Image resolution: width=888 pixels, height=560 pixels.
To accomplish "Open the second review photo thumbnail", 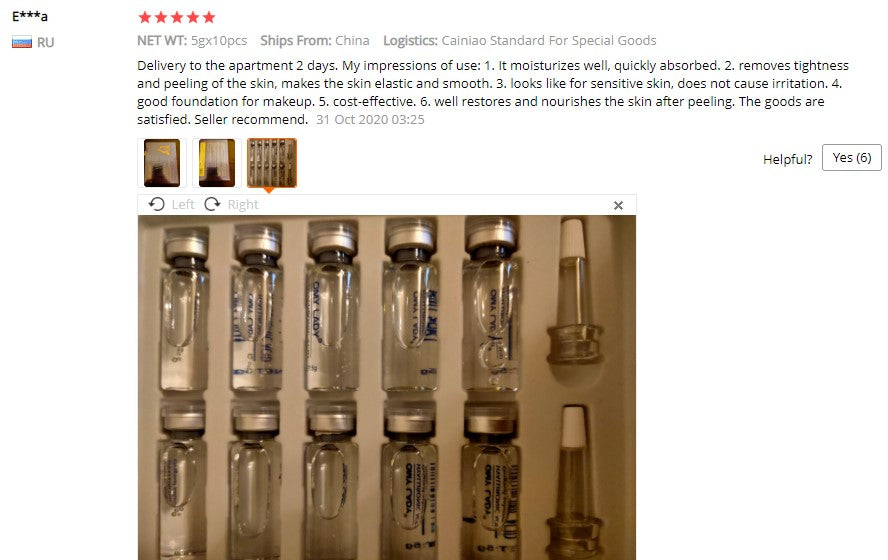I will [217, 163].
